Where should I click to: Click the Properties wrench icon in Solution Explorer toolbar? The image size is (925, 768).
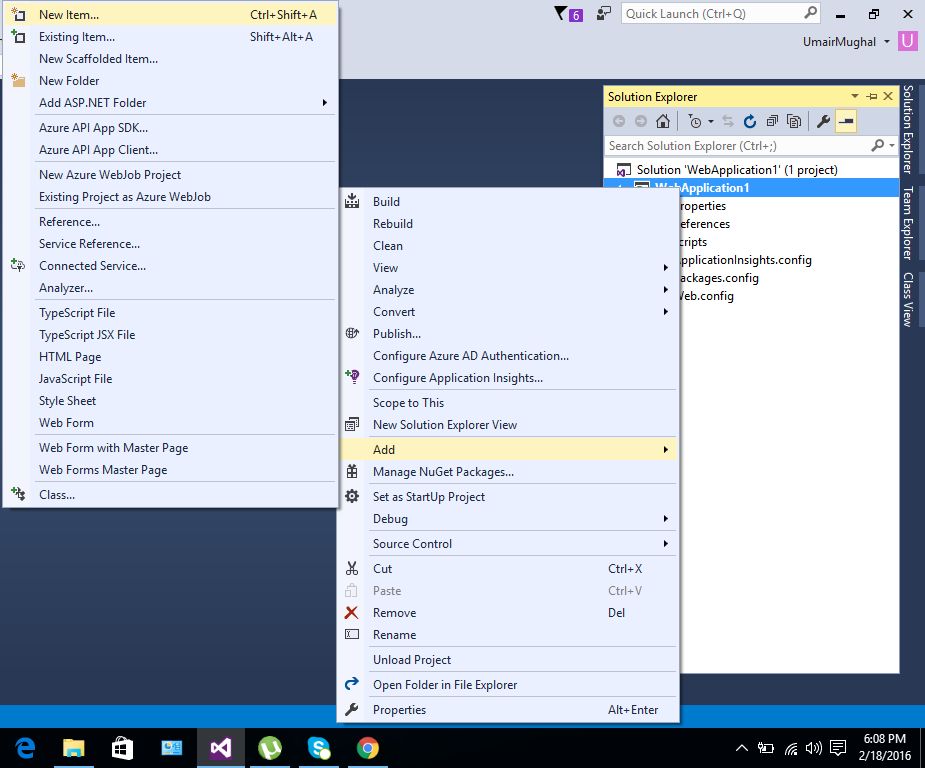[x=823, y=122]
